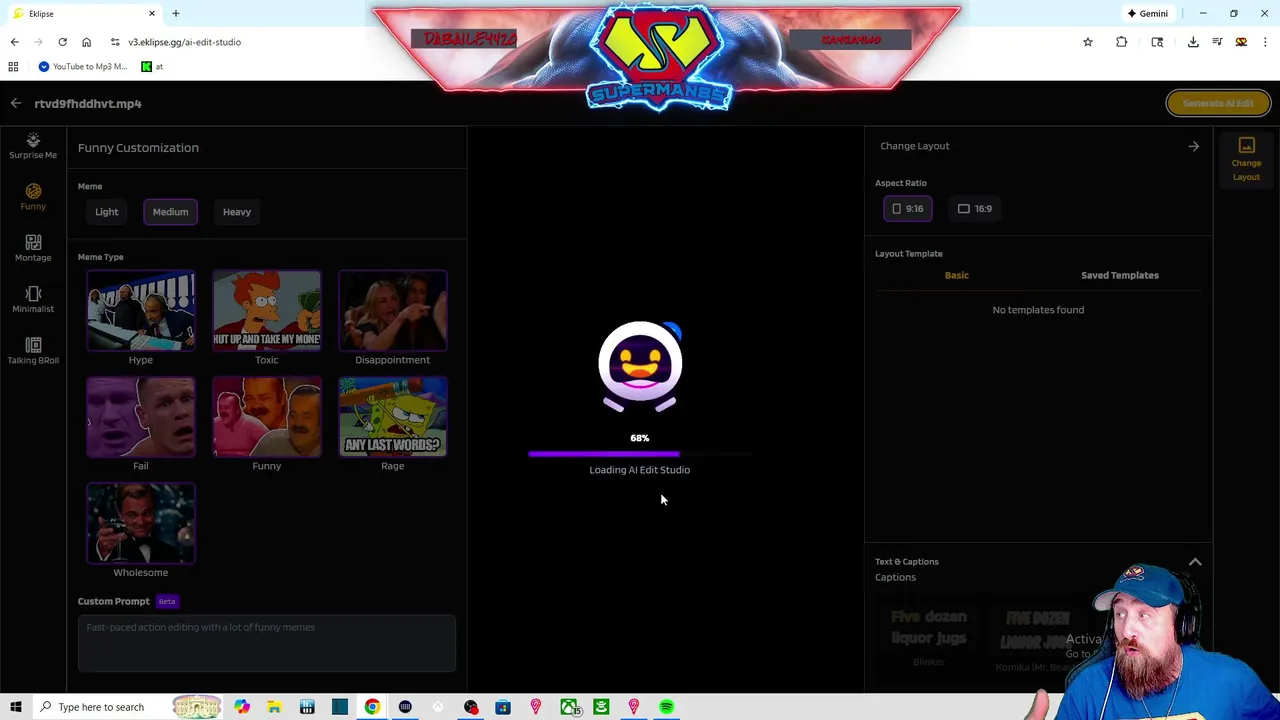Open the Montage style option
Image resolution: width=1280 pixels, height=720 pixels.
pos(33,248)
